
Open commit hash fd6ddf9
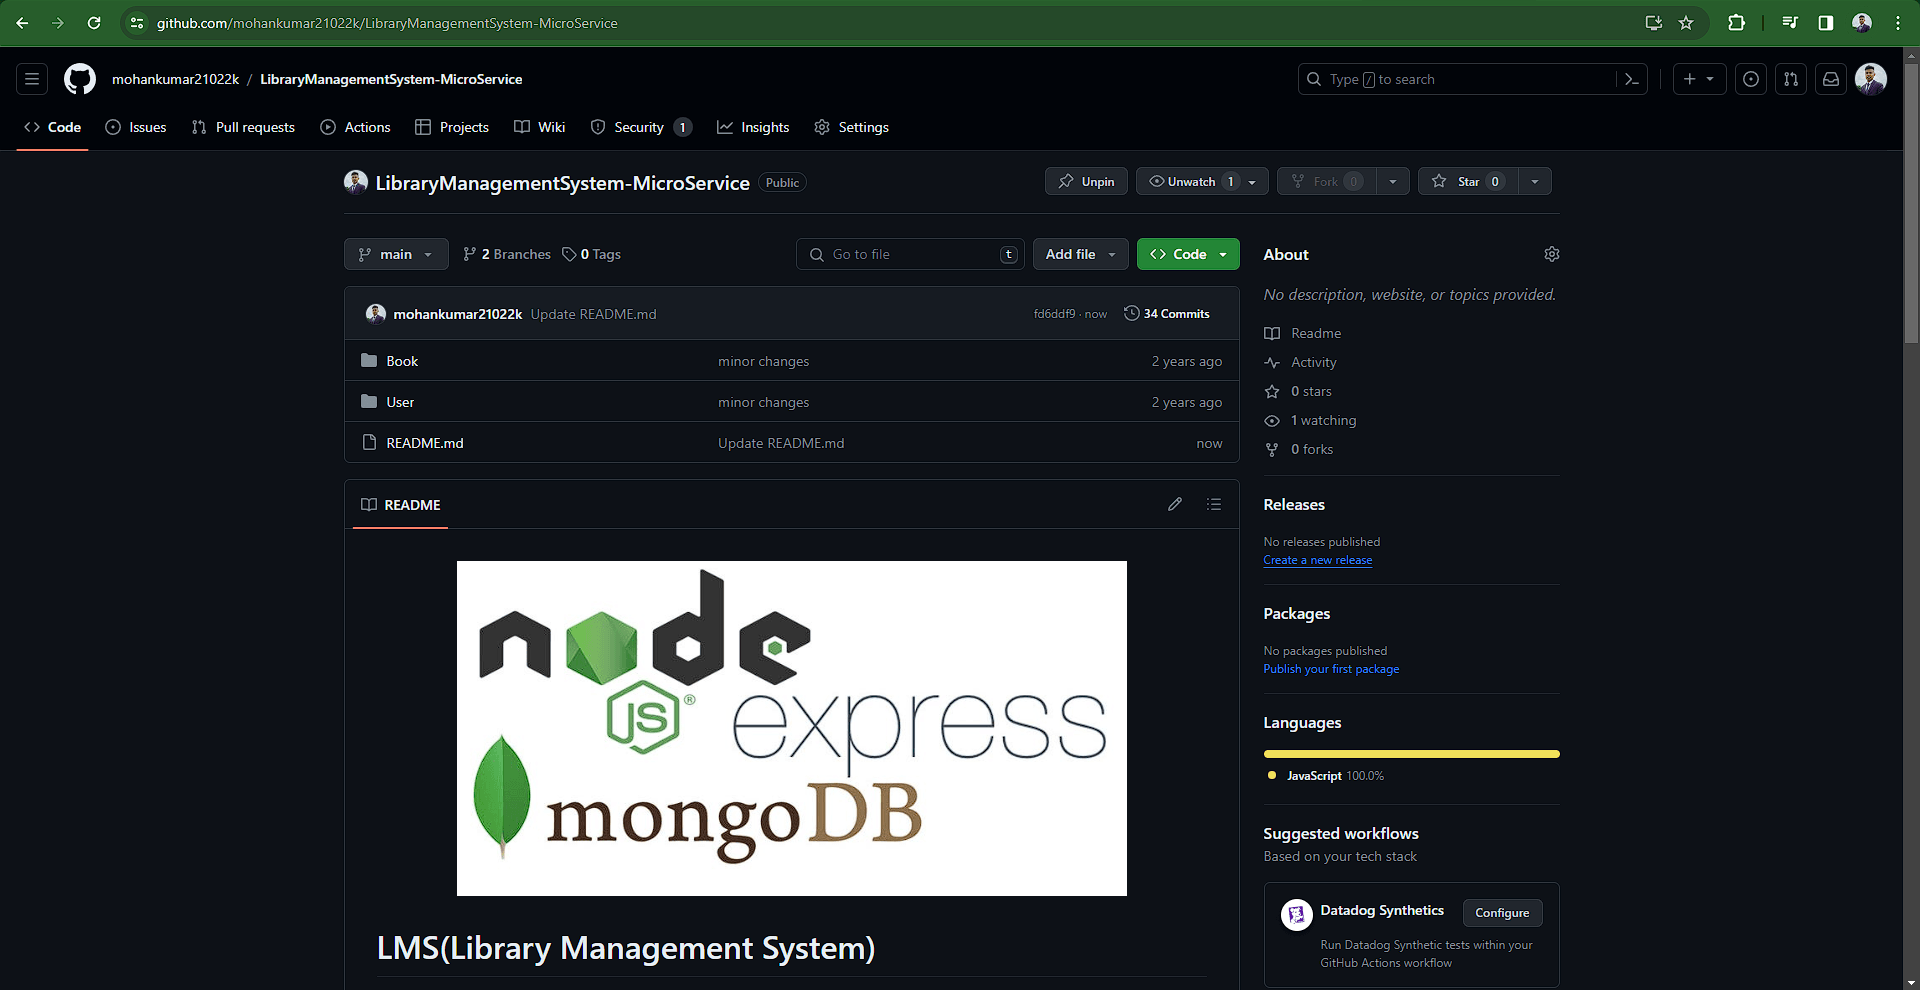coord(1054,314)
